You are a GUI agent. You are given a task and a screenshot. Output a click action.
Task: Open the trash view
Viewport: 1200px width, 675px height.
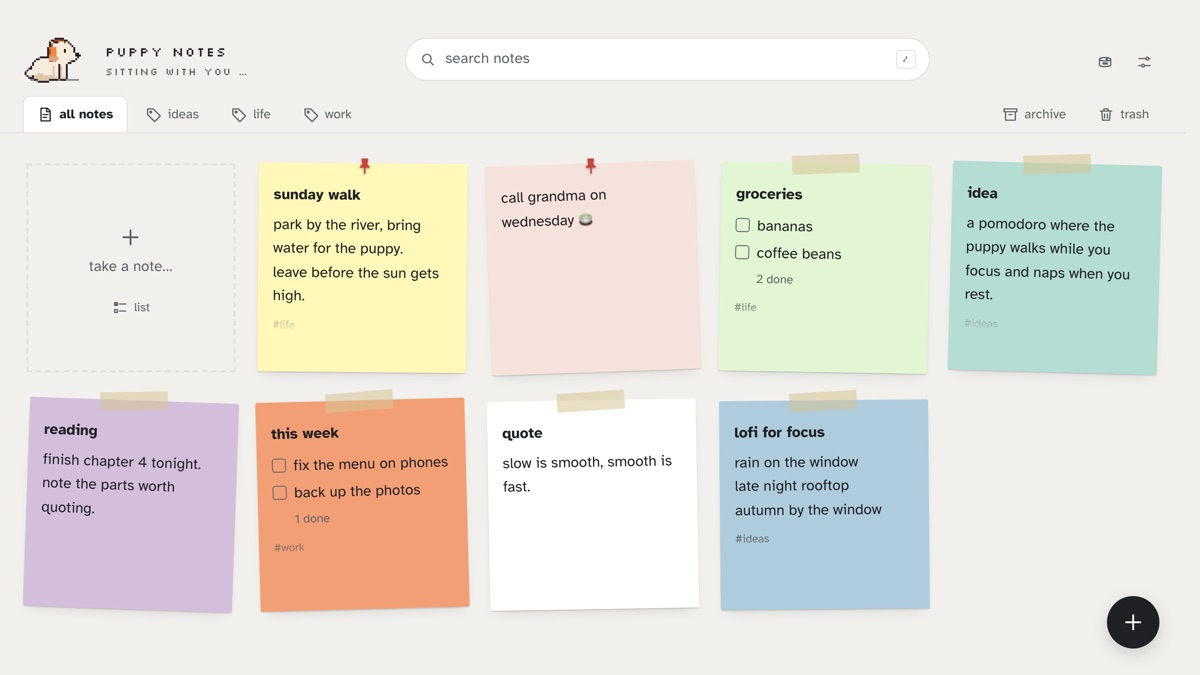[x=1124, y=114]
